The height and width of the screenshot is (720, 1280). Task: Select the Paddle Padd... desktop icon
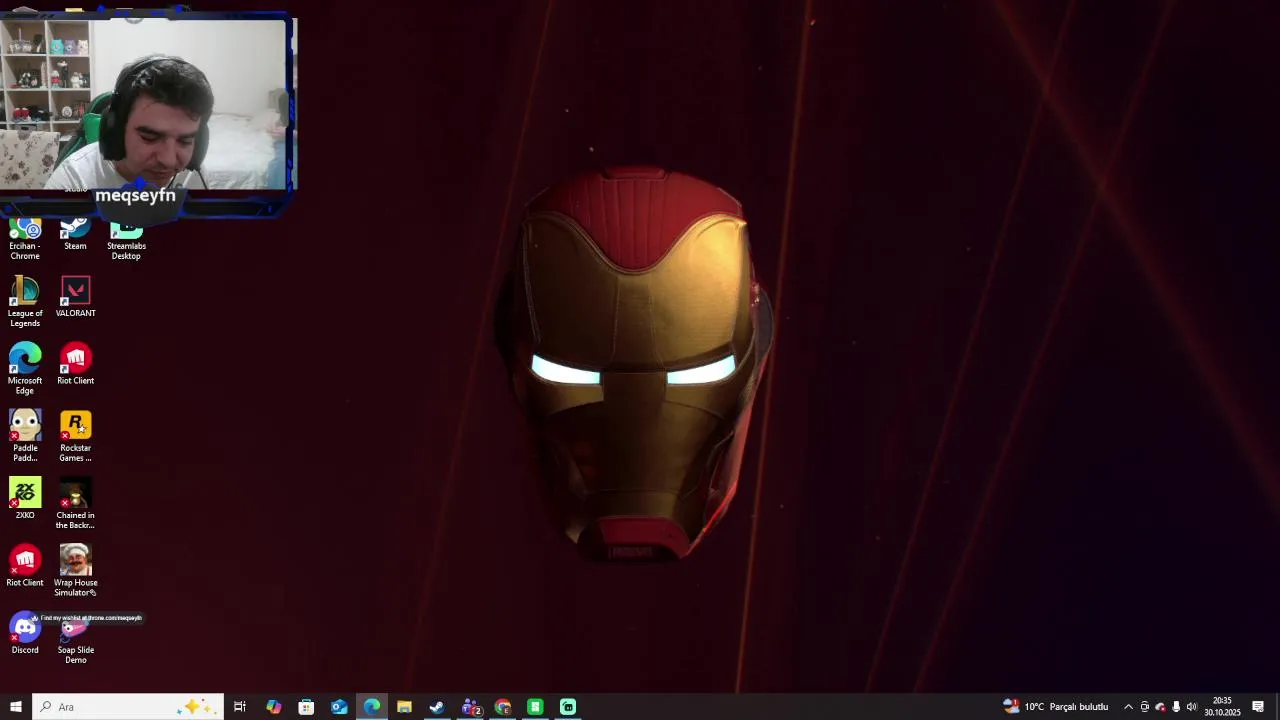[x=25, y=436]
